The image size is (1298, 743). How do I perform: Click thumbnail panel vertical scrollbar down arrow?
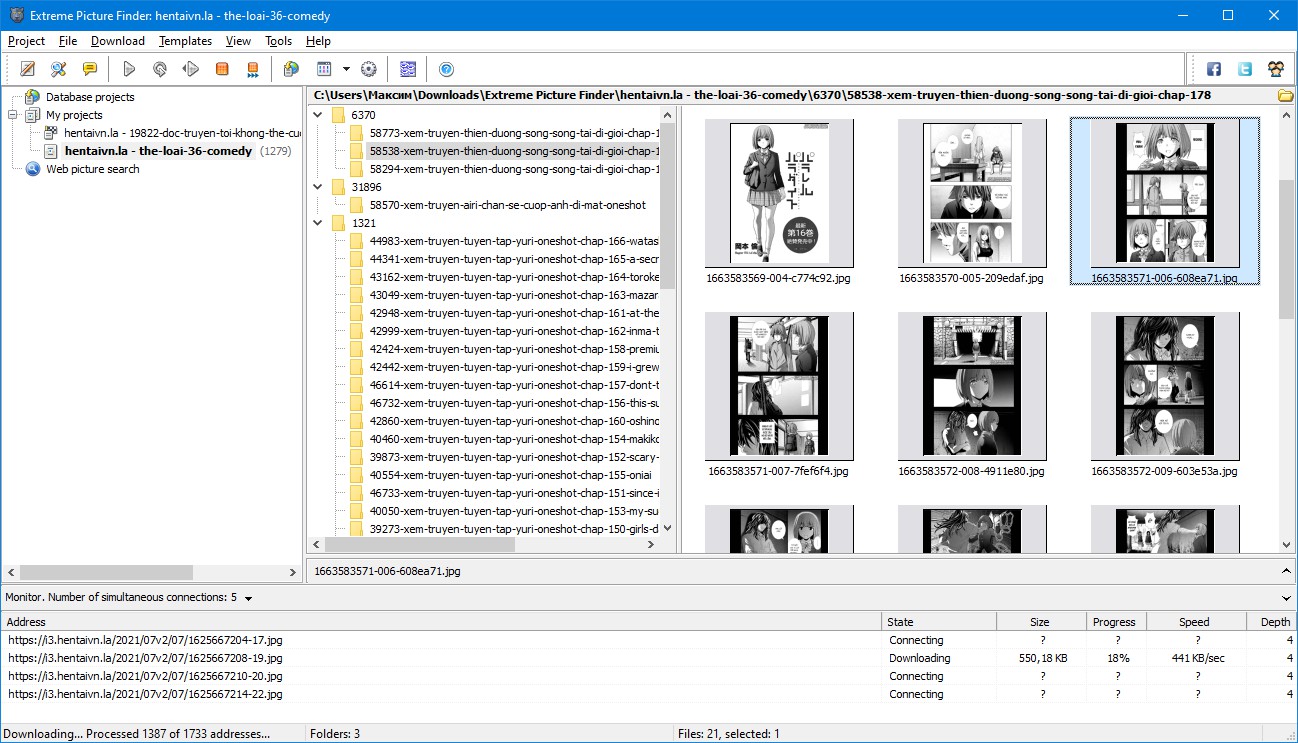(x=1287, y=545)
